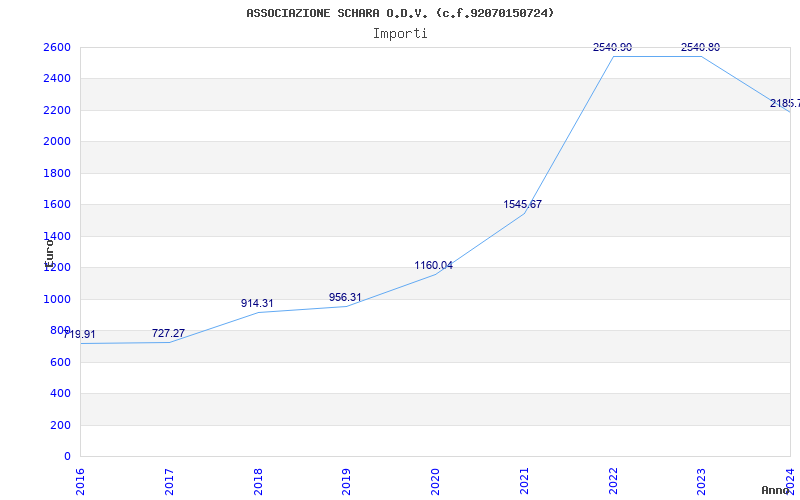The height and width of the screenshot is (500, 800).
Task: Click the 2023 x-axis year label
Action: coord(702,482)
